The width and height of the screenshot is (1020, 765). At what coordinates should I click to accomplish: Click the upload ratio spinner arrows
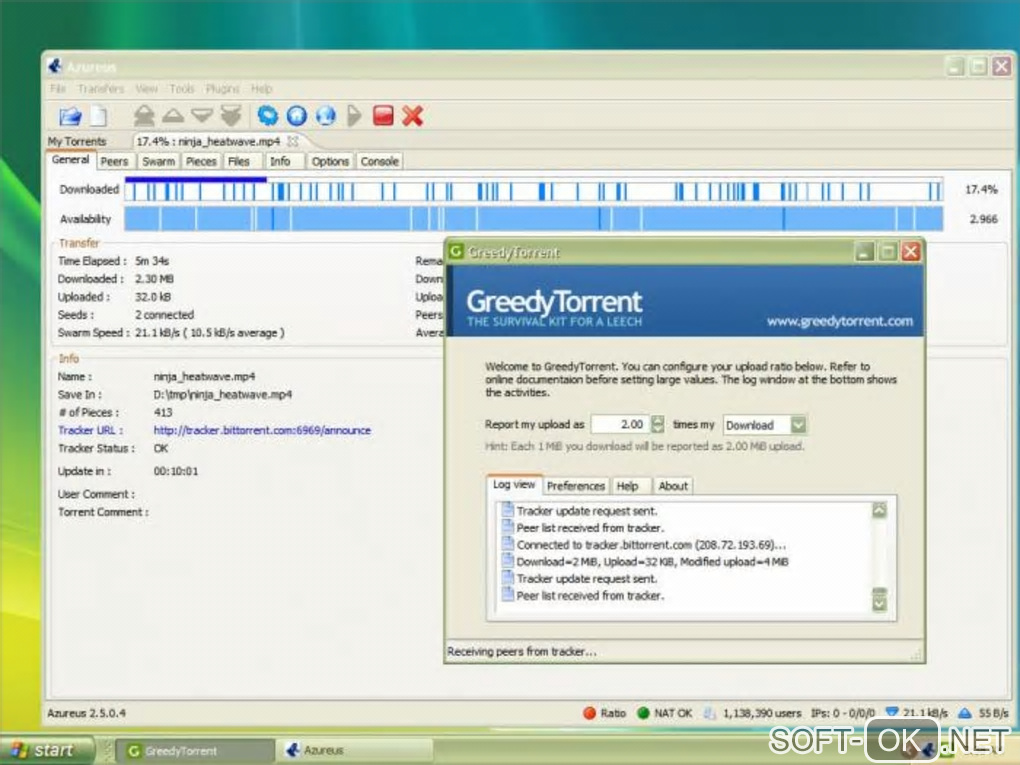[658, 424]
